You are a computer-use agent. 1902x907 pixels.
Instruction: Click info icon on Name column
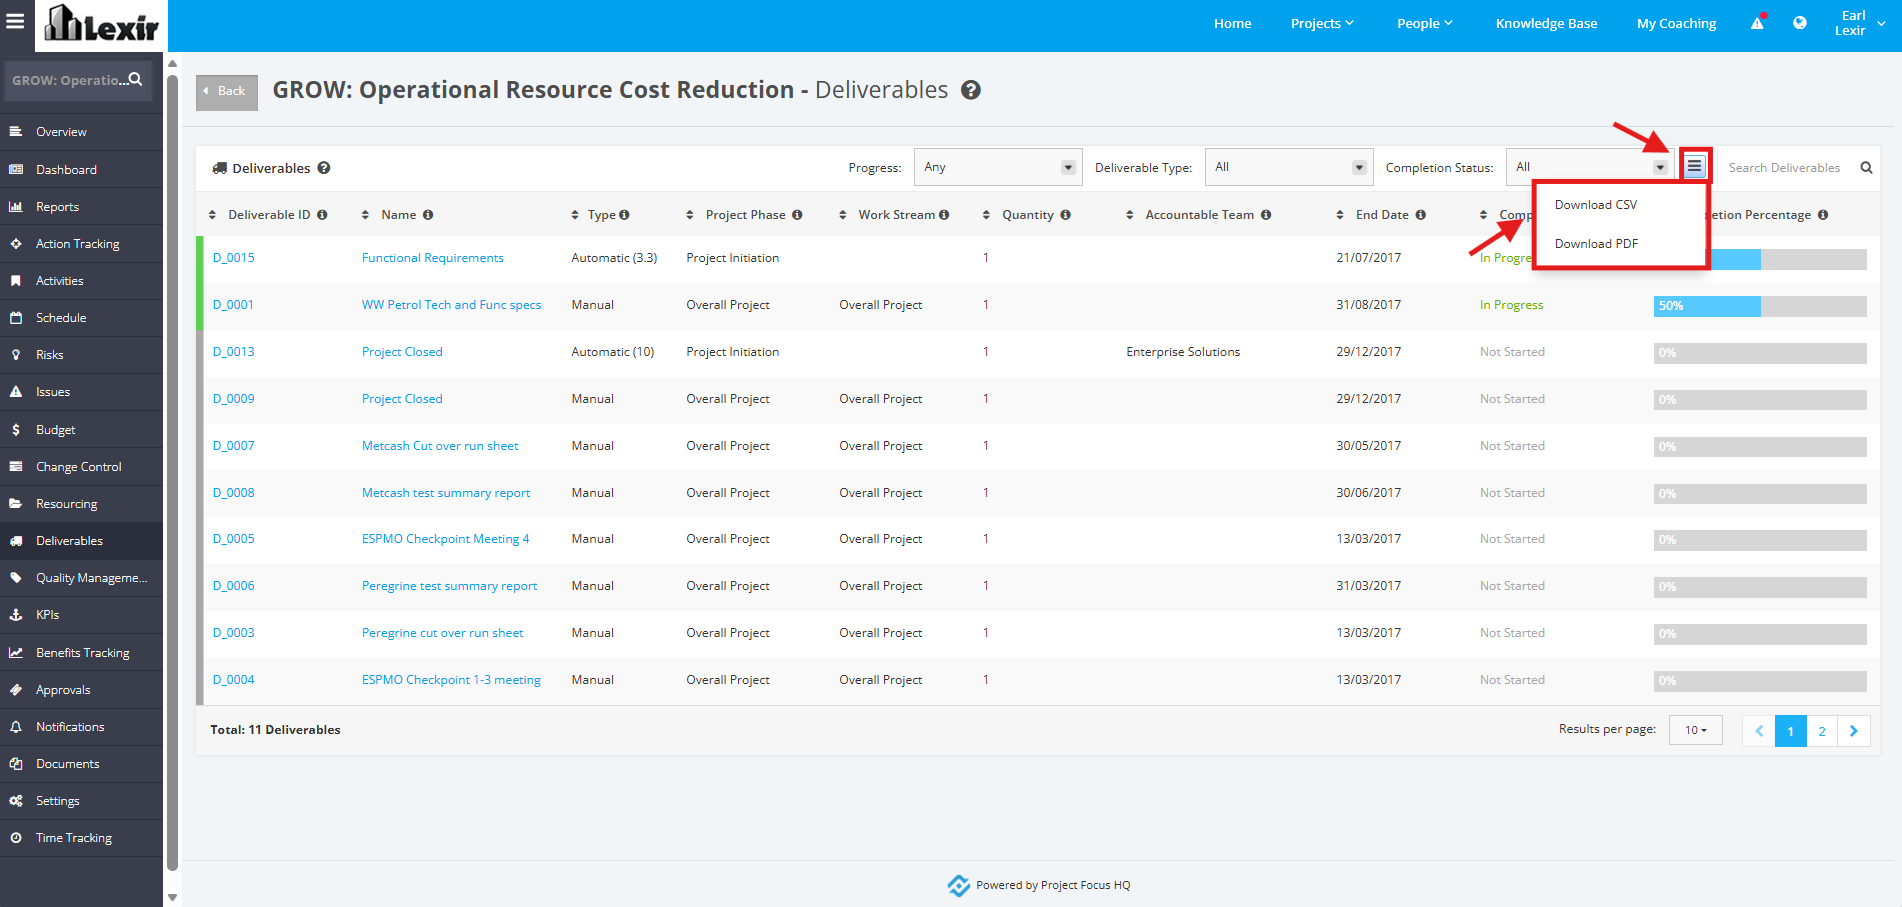428,215
